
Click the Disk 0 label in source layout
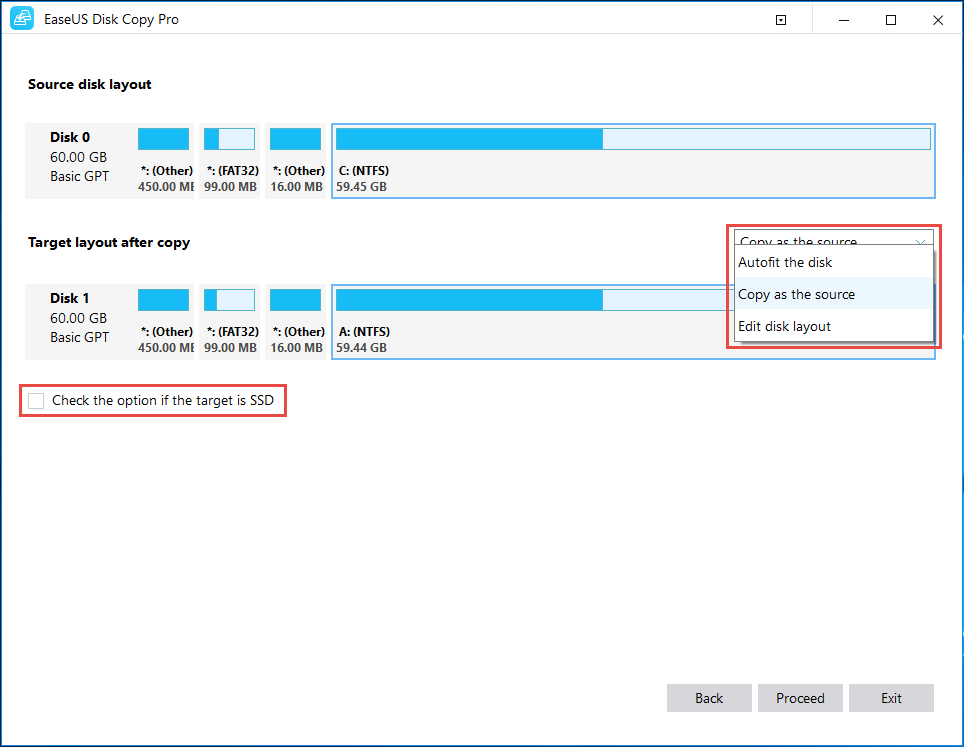click(x=69, y=137)
